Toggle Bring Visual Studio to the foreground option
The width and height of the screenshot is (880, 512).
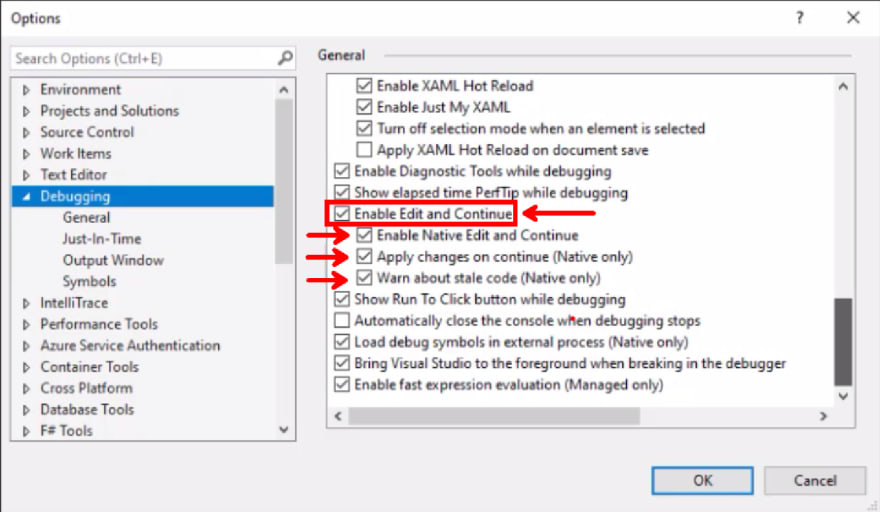[342, 363]
